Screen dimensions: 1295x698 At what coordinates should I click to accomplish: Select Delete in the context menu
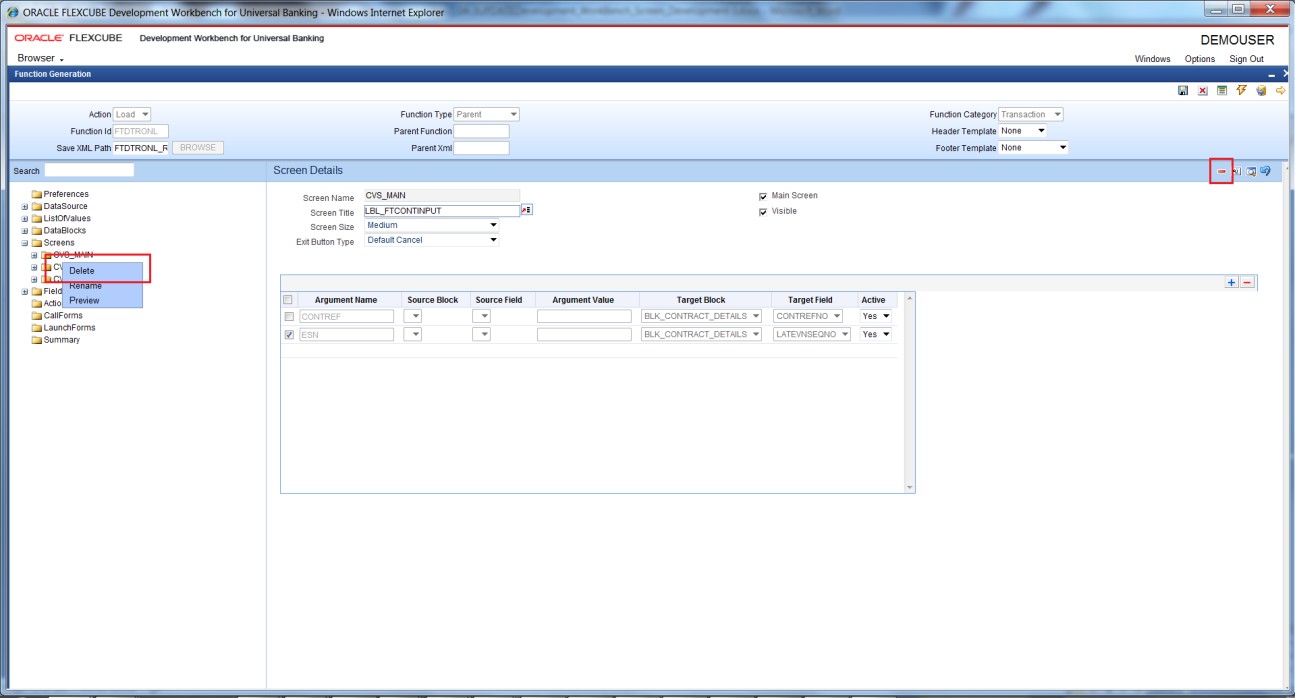click(x=102, y=271)
